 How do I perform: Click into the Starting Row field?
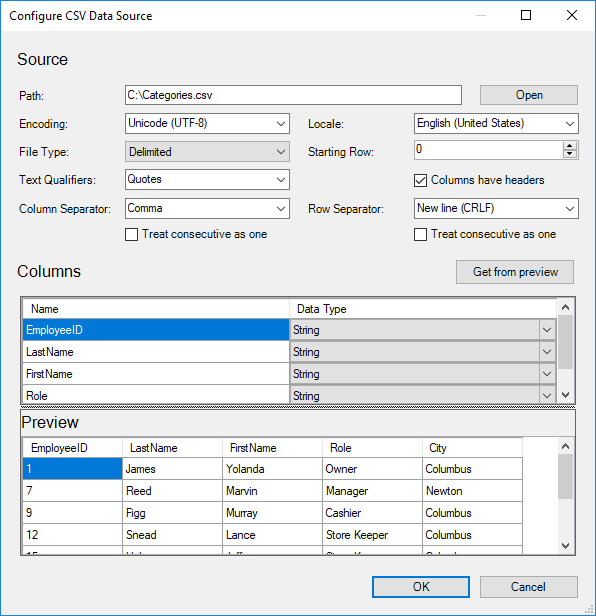[x=488, y=150]
